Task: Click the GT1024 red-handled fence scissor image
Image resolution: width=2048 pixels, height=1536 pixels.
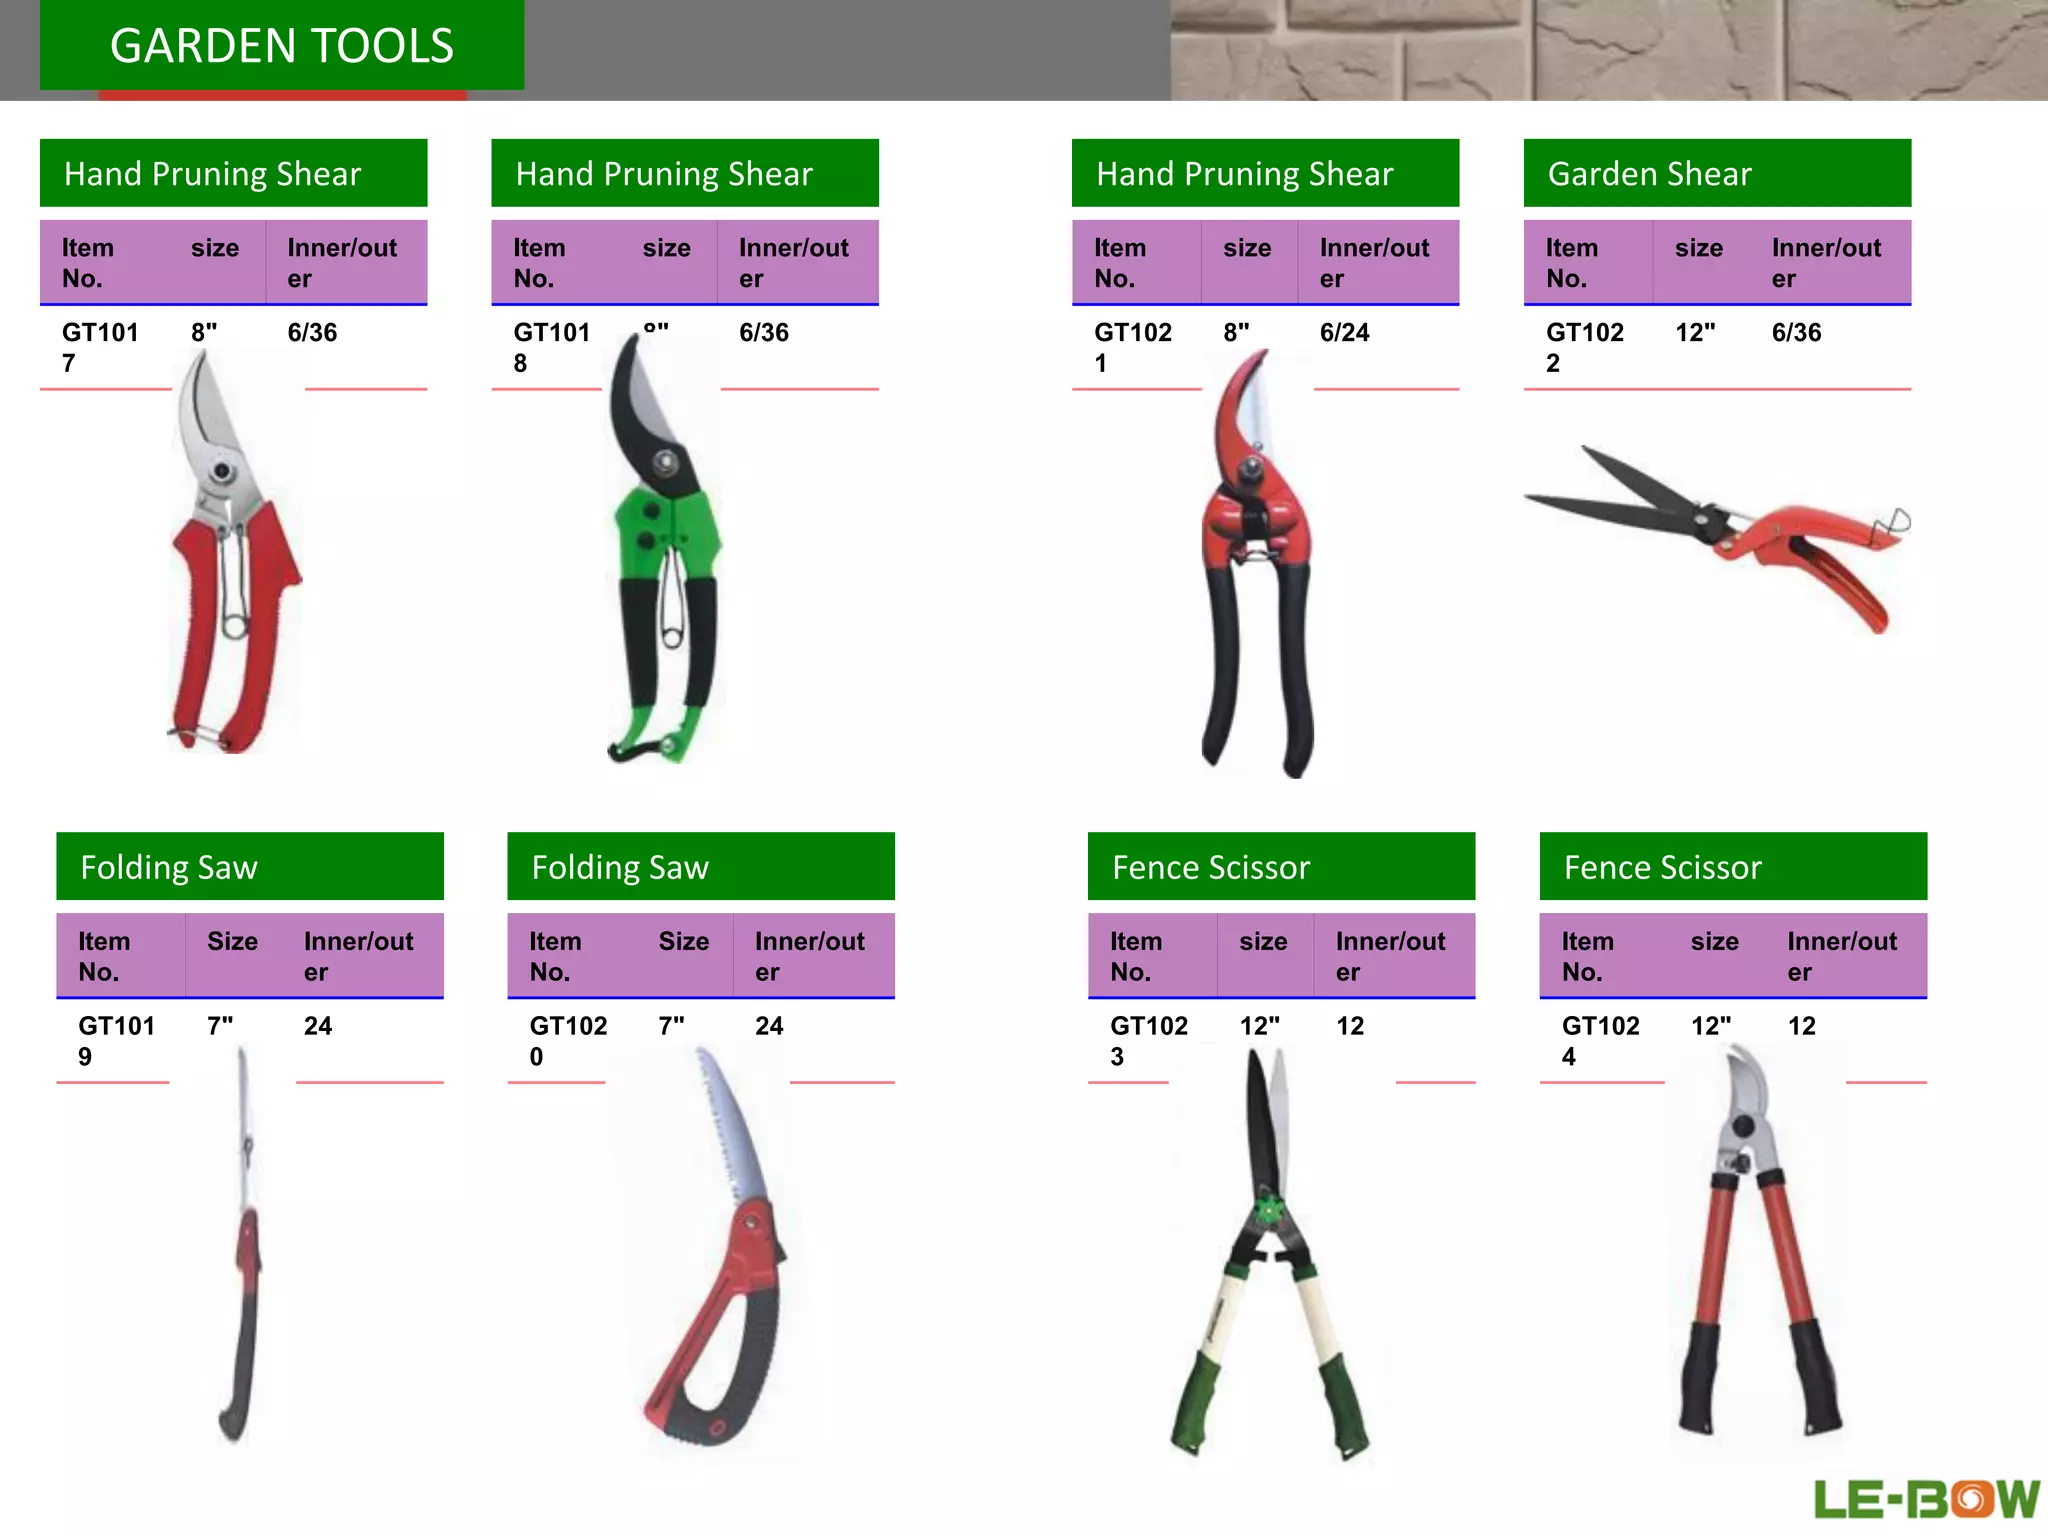Action: (x=1757, y=1240)
